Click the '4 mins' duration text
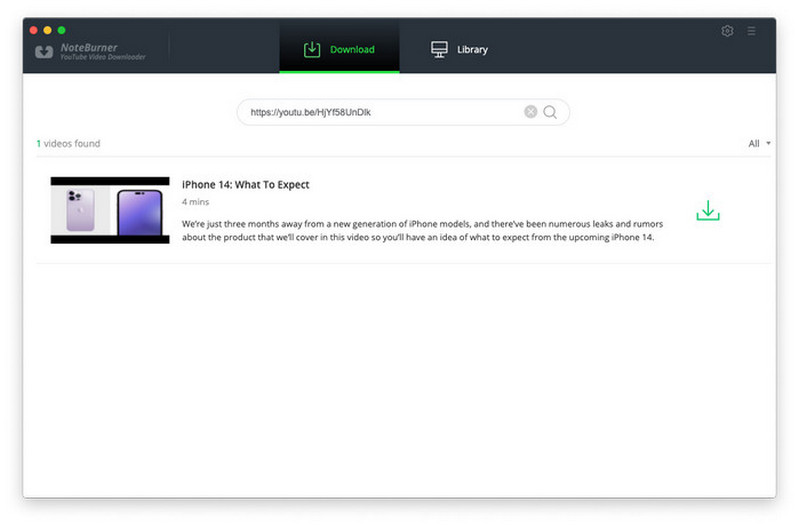Image resolution: width=799 pixels, height=526 pixels. pos(196,202)
